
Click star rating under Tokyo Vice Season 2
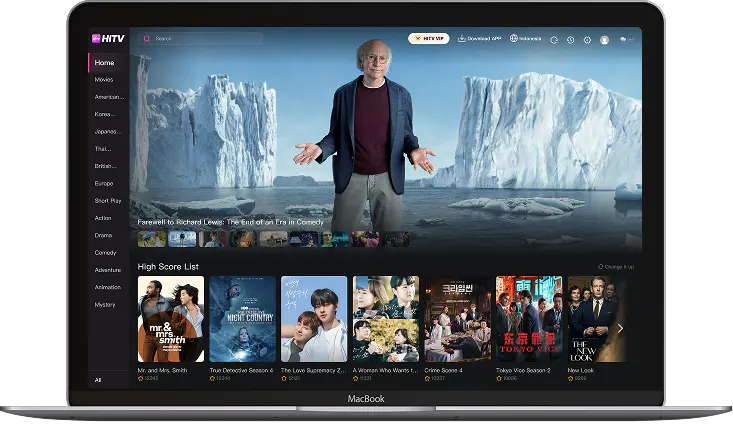tap(506, 378)
